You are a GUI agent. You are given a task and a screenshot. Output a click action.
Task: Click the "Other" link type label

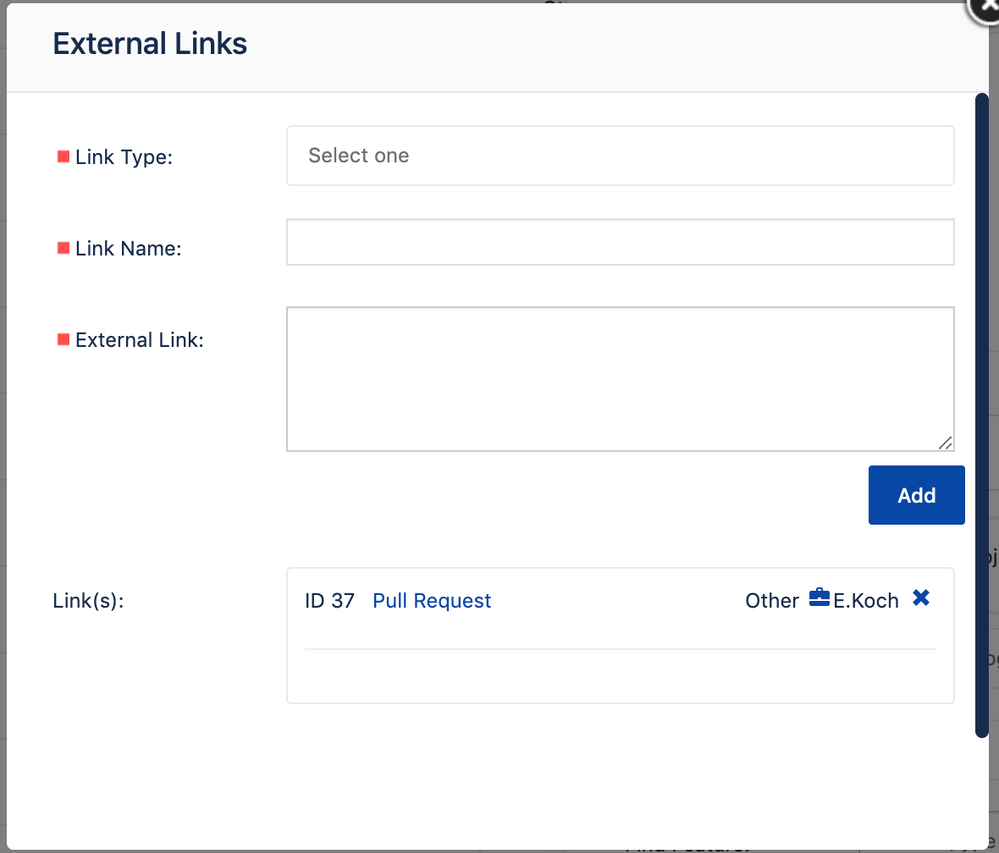click(771, 601)
